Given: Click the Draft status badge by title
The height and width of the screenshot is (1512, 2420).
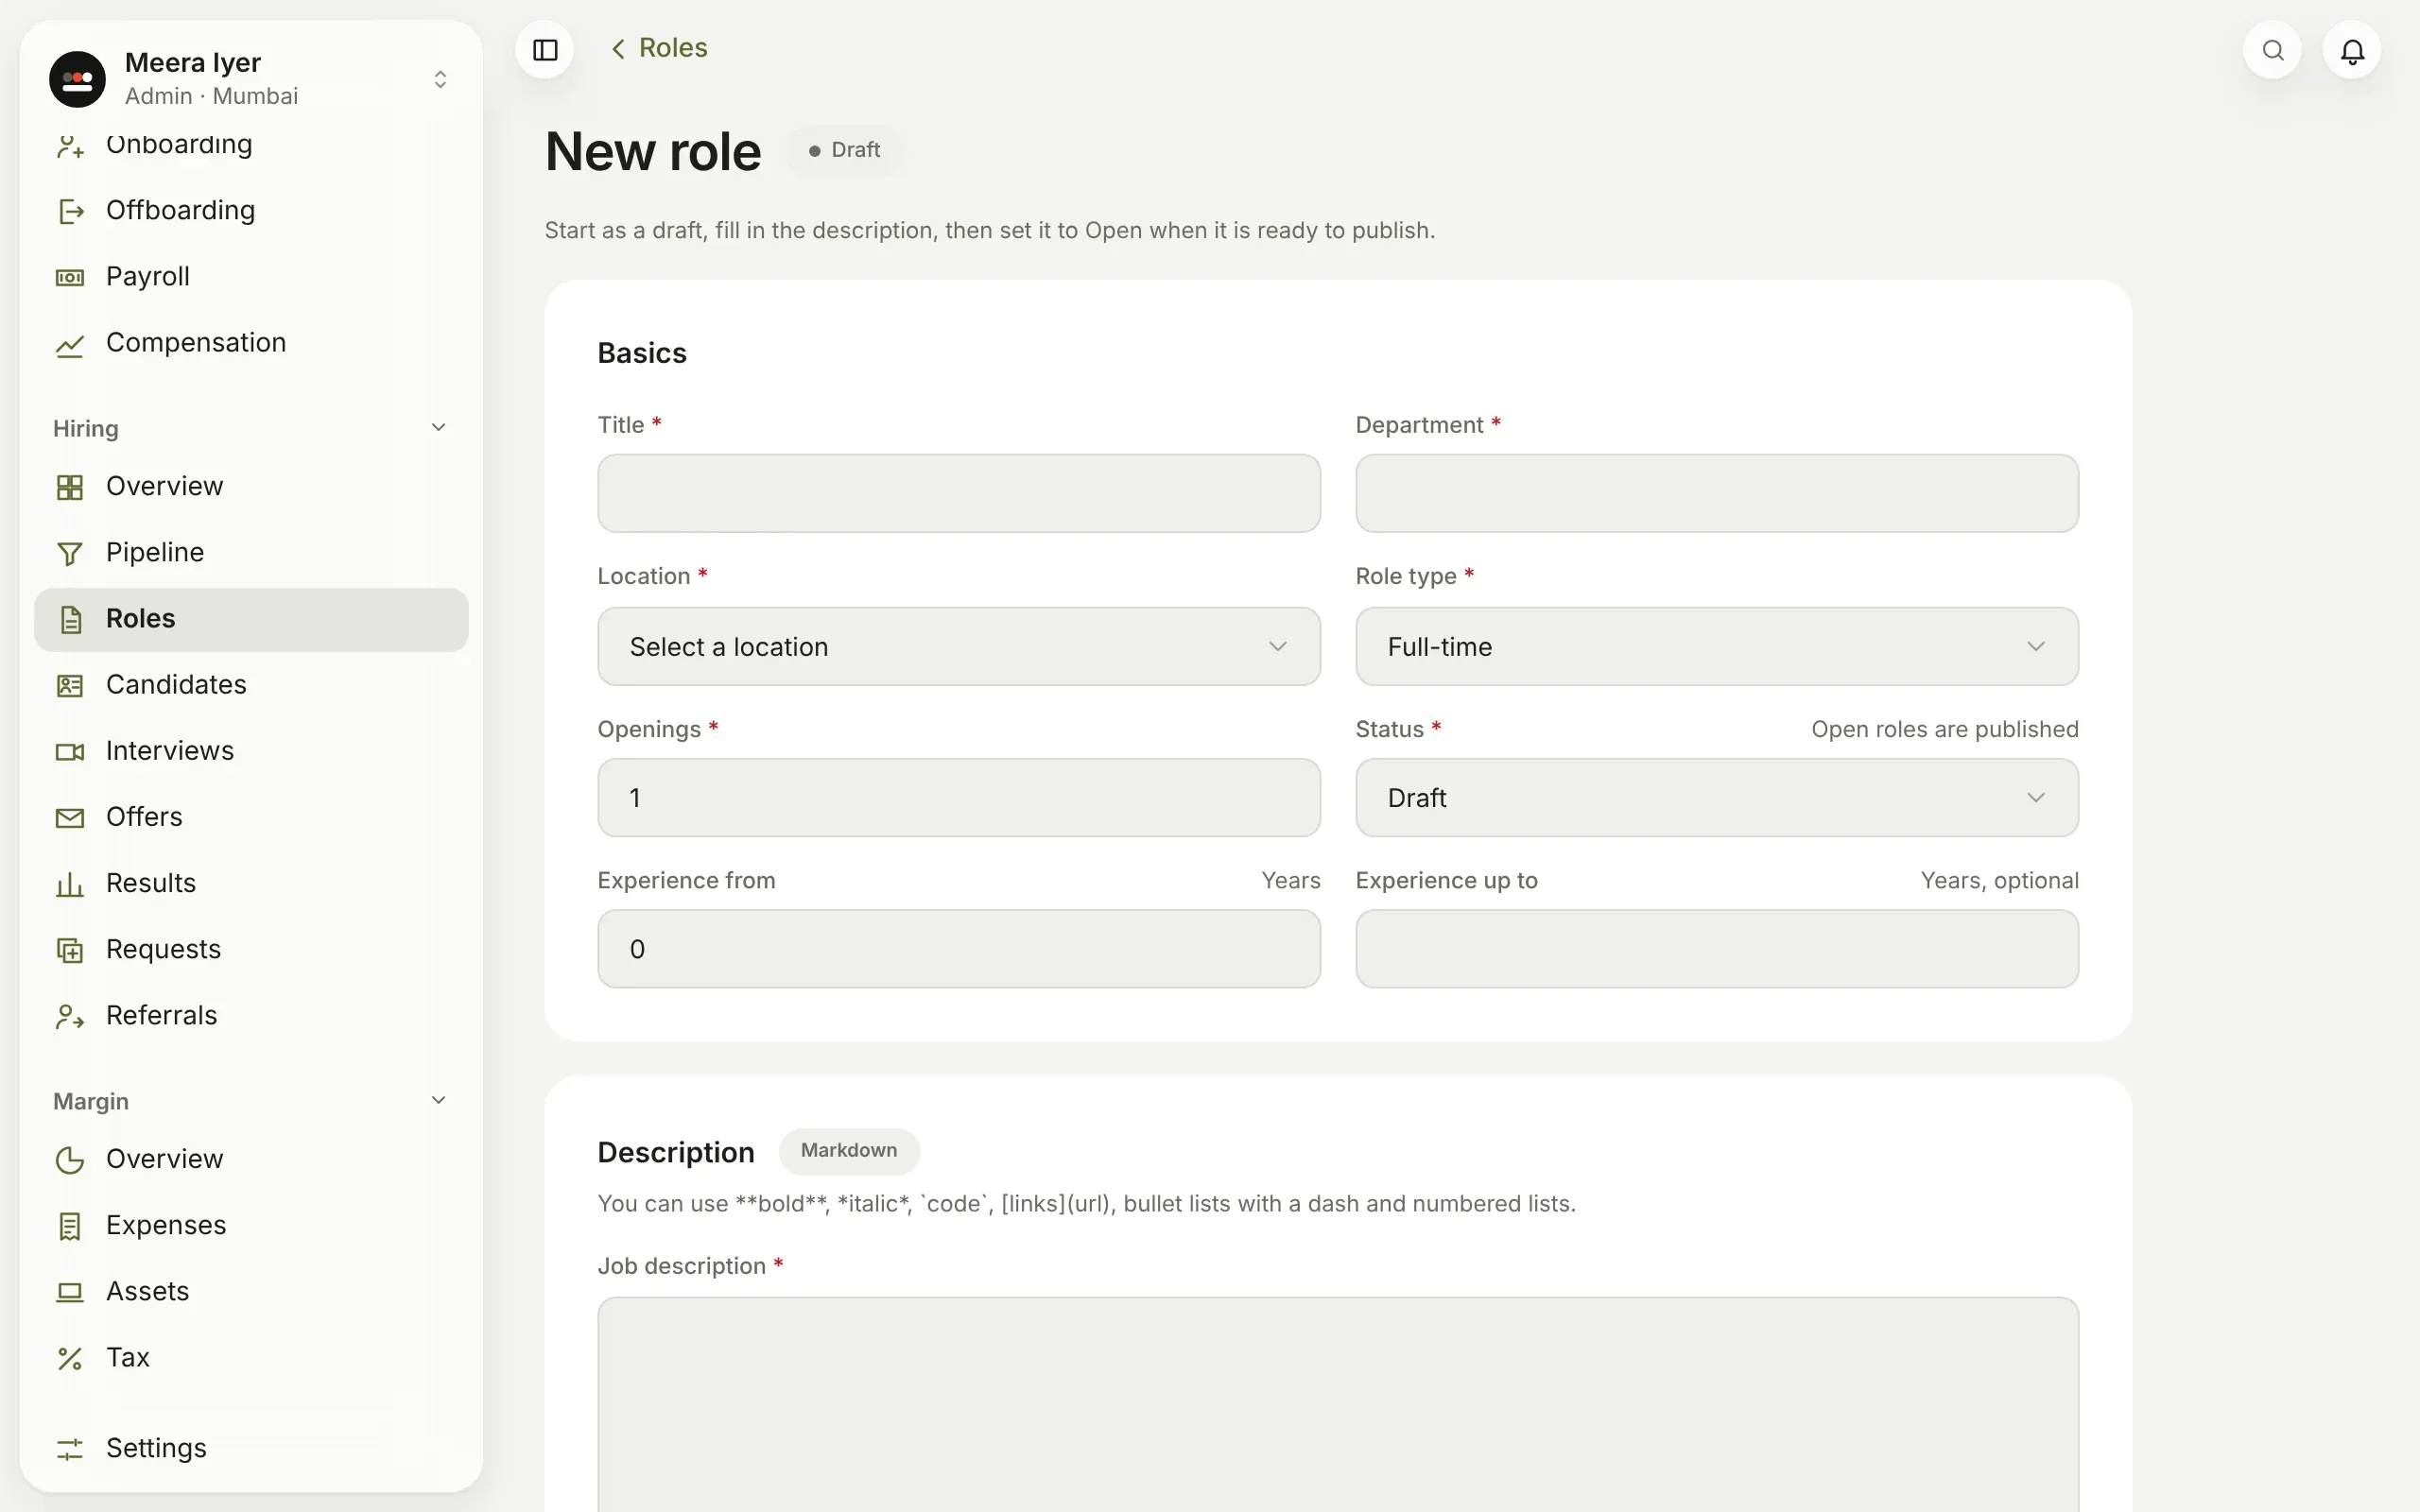Looking at the screenshot, I should pyautogui.click(x=845, y=150).
